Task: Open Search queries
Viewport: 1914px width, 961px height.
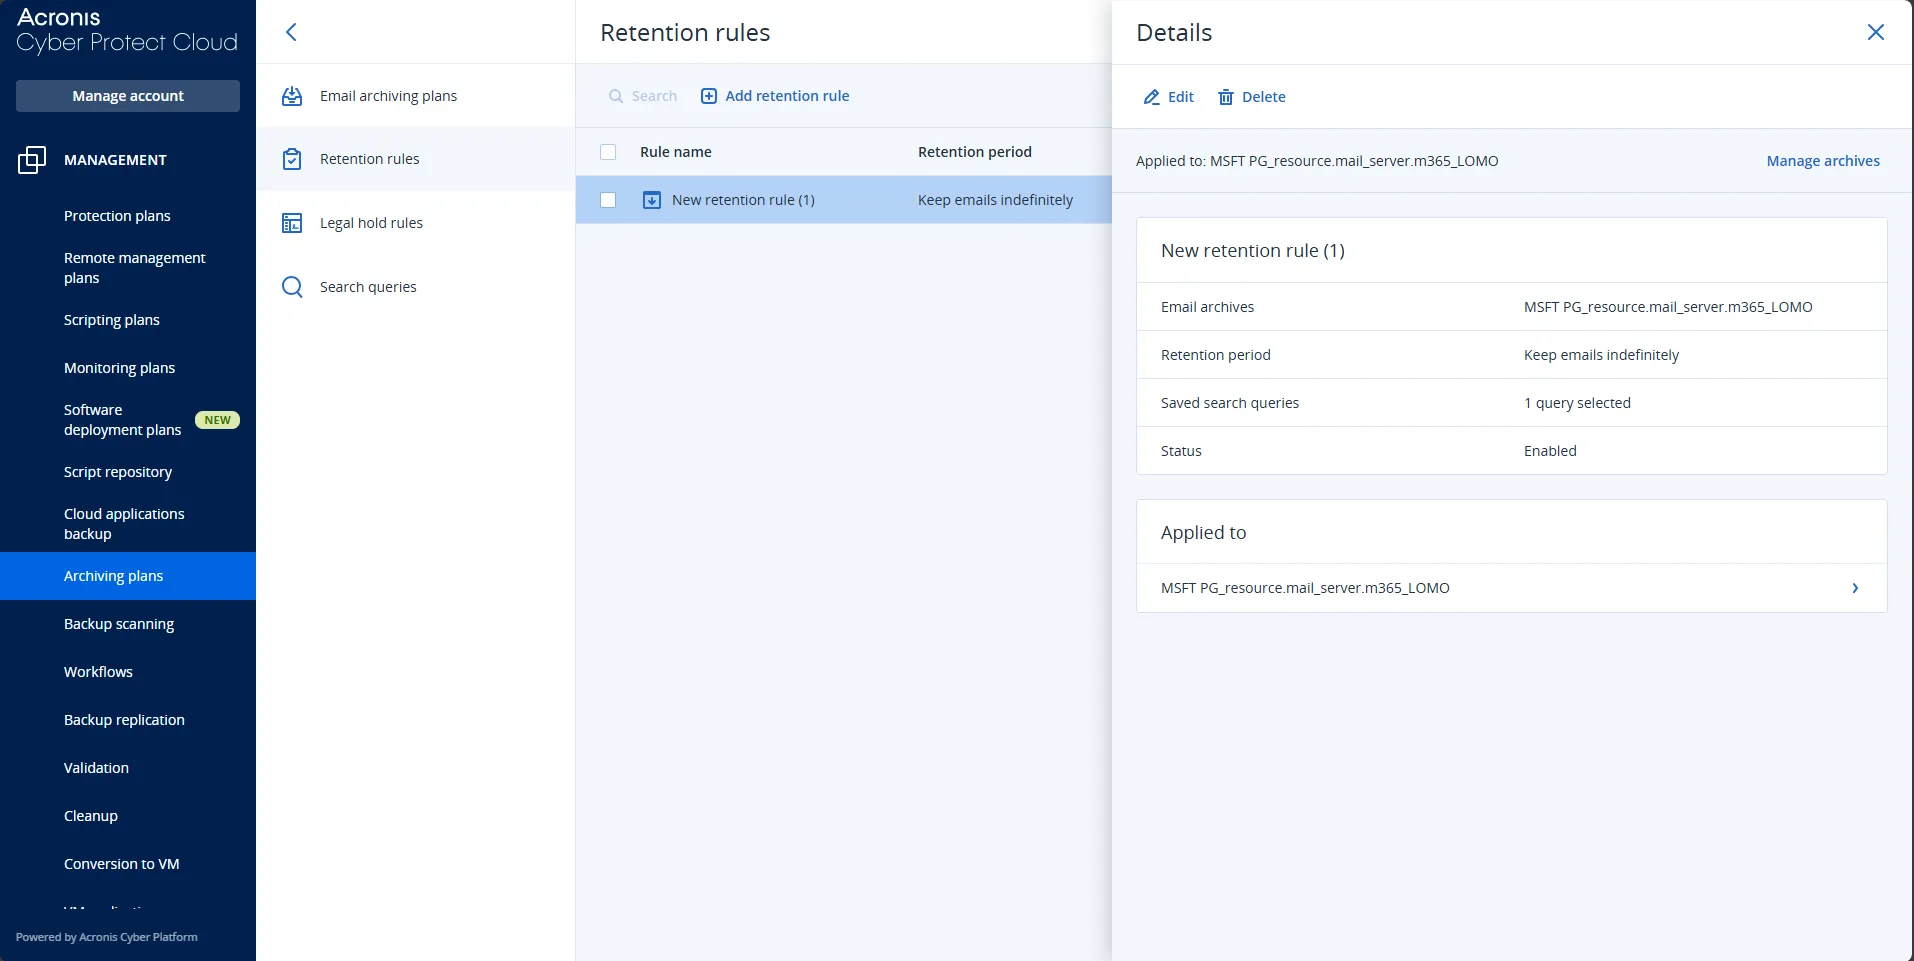Action: point(367,286)
